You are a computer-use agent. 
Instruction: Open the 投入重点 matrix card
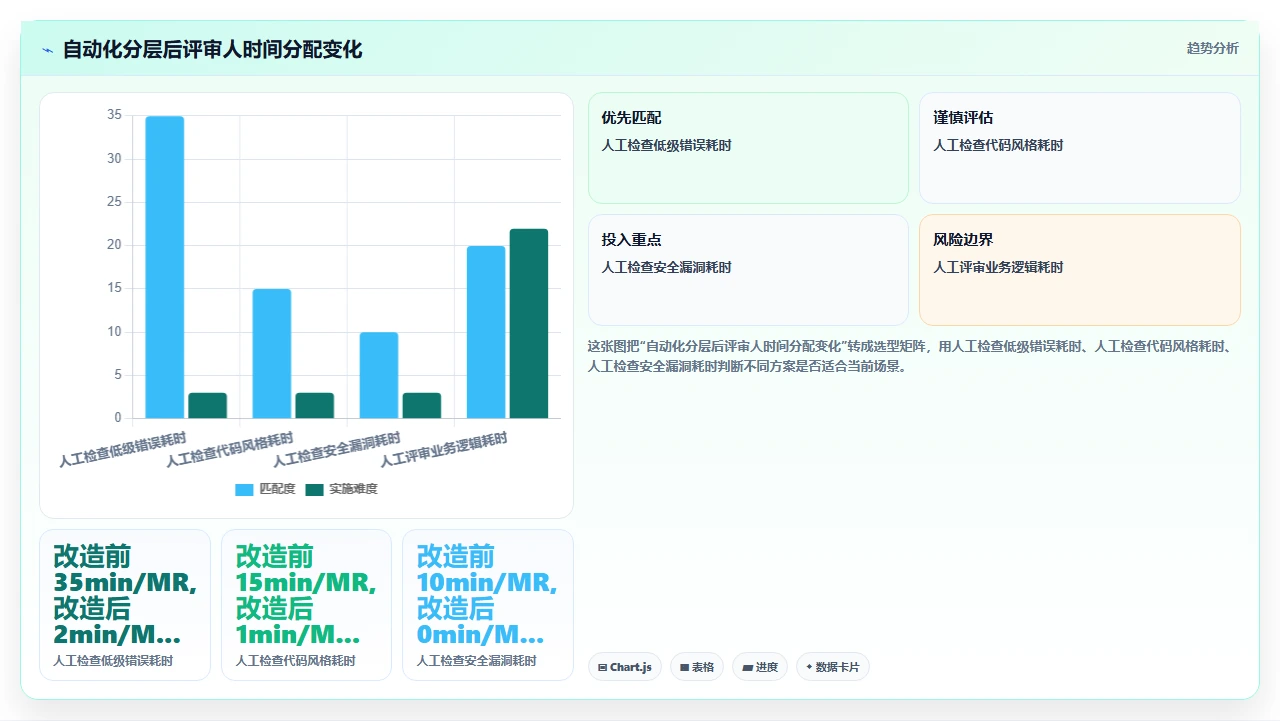pyautogui.click(x=748, y=270)
